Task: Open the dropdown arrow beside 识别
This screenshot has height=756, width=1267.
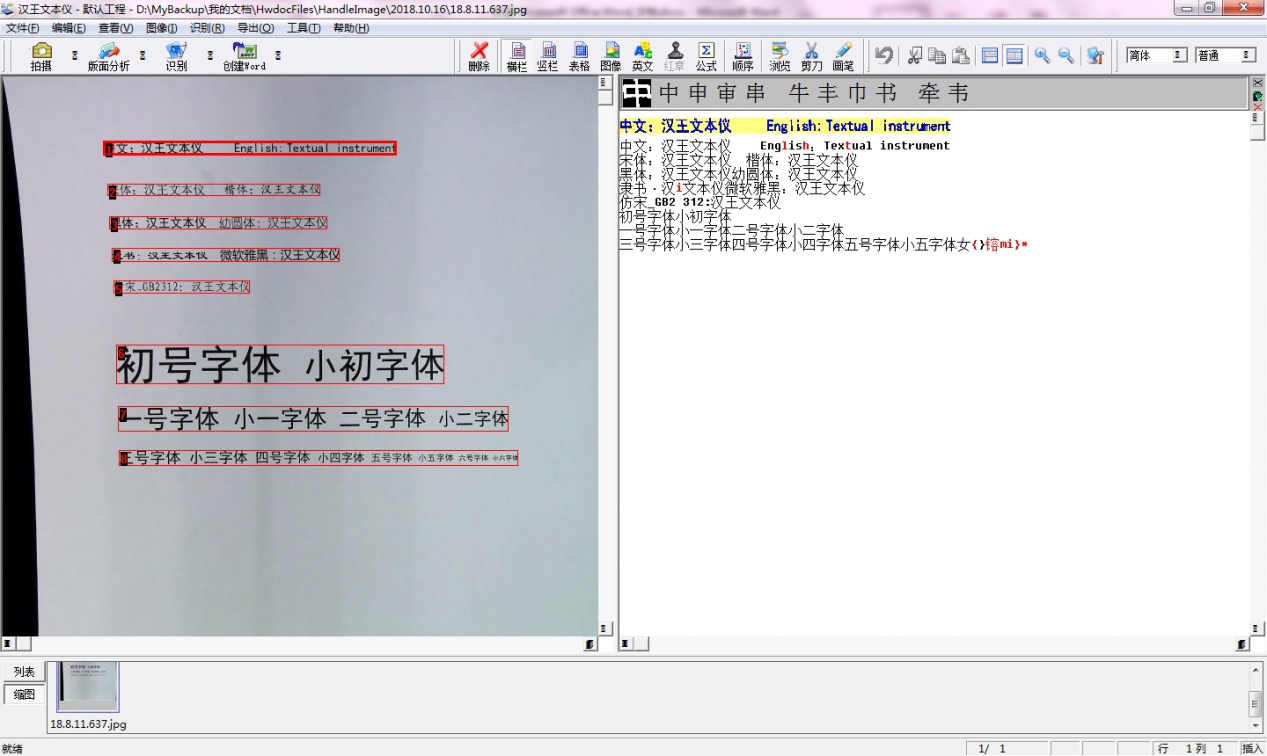Action: pos(210,56)
